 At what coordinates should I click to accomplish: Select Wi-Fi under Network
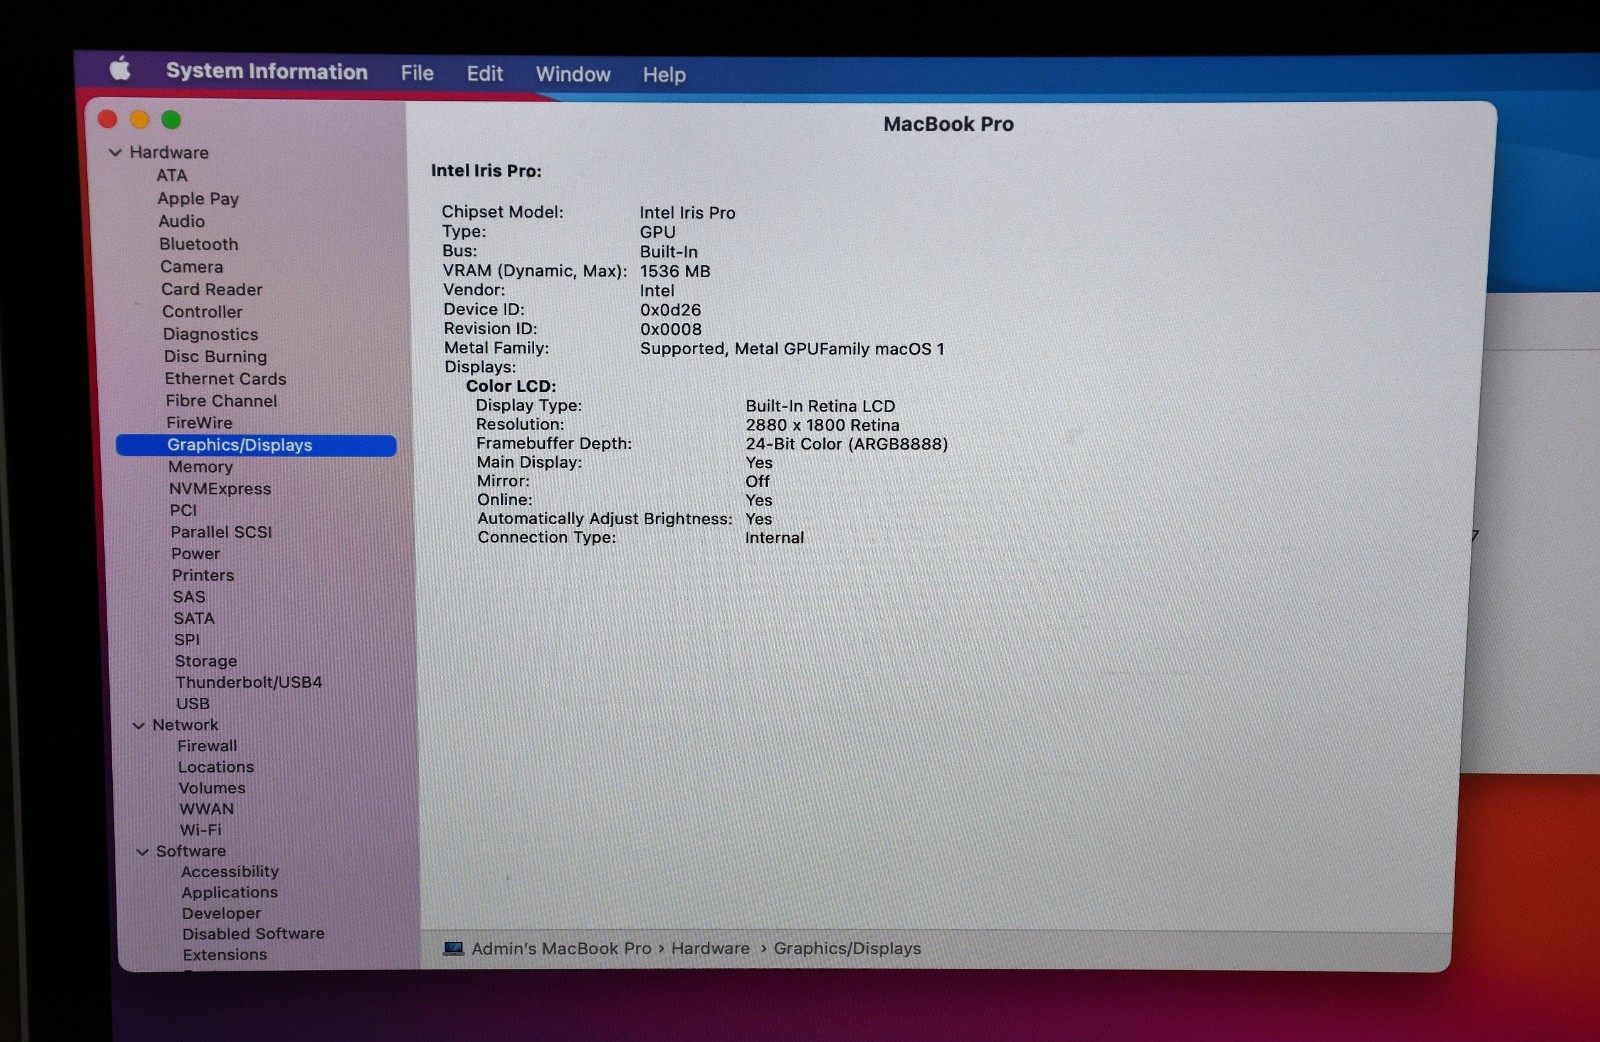tap(201, 830)
